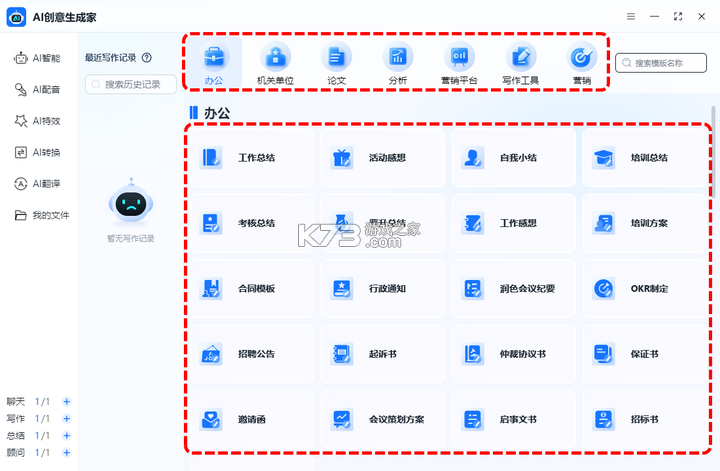Add 总结 quota with plus button
This screenshot has height=471, width=720.
67,436
